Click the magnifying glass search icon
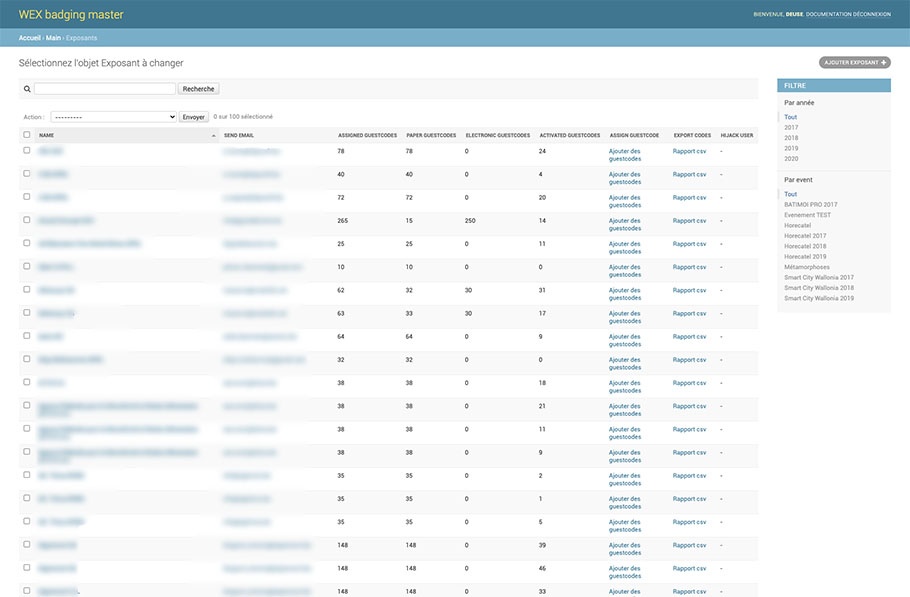This screenshot has width=910, height=597. [26, 89]
